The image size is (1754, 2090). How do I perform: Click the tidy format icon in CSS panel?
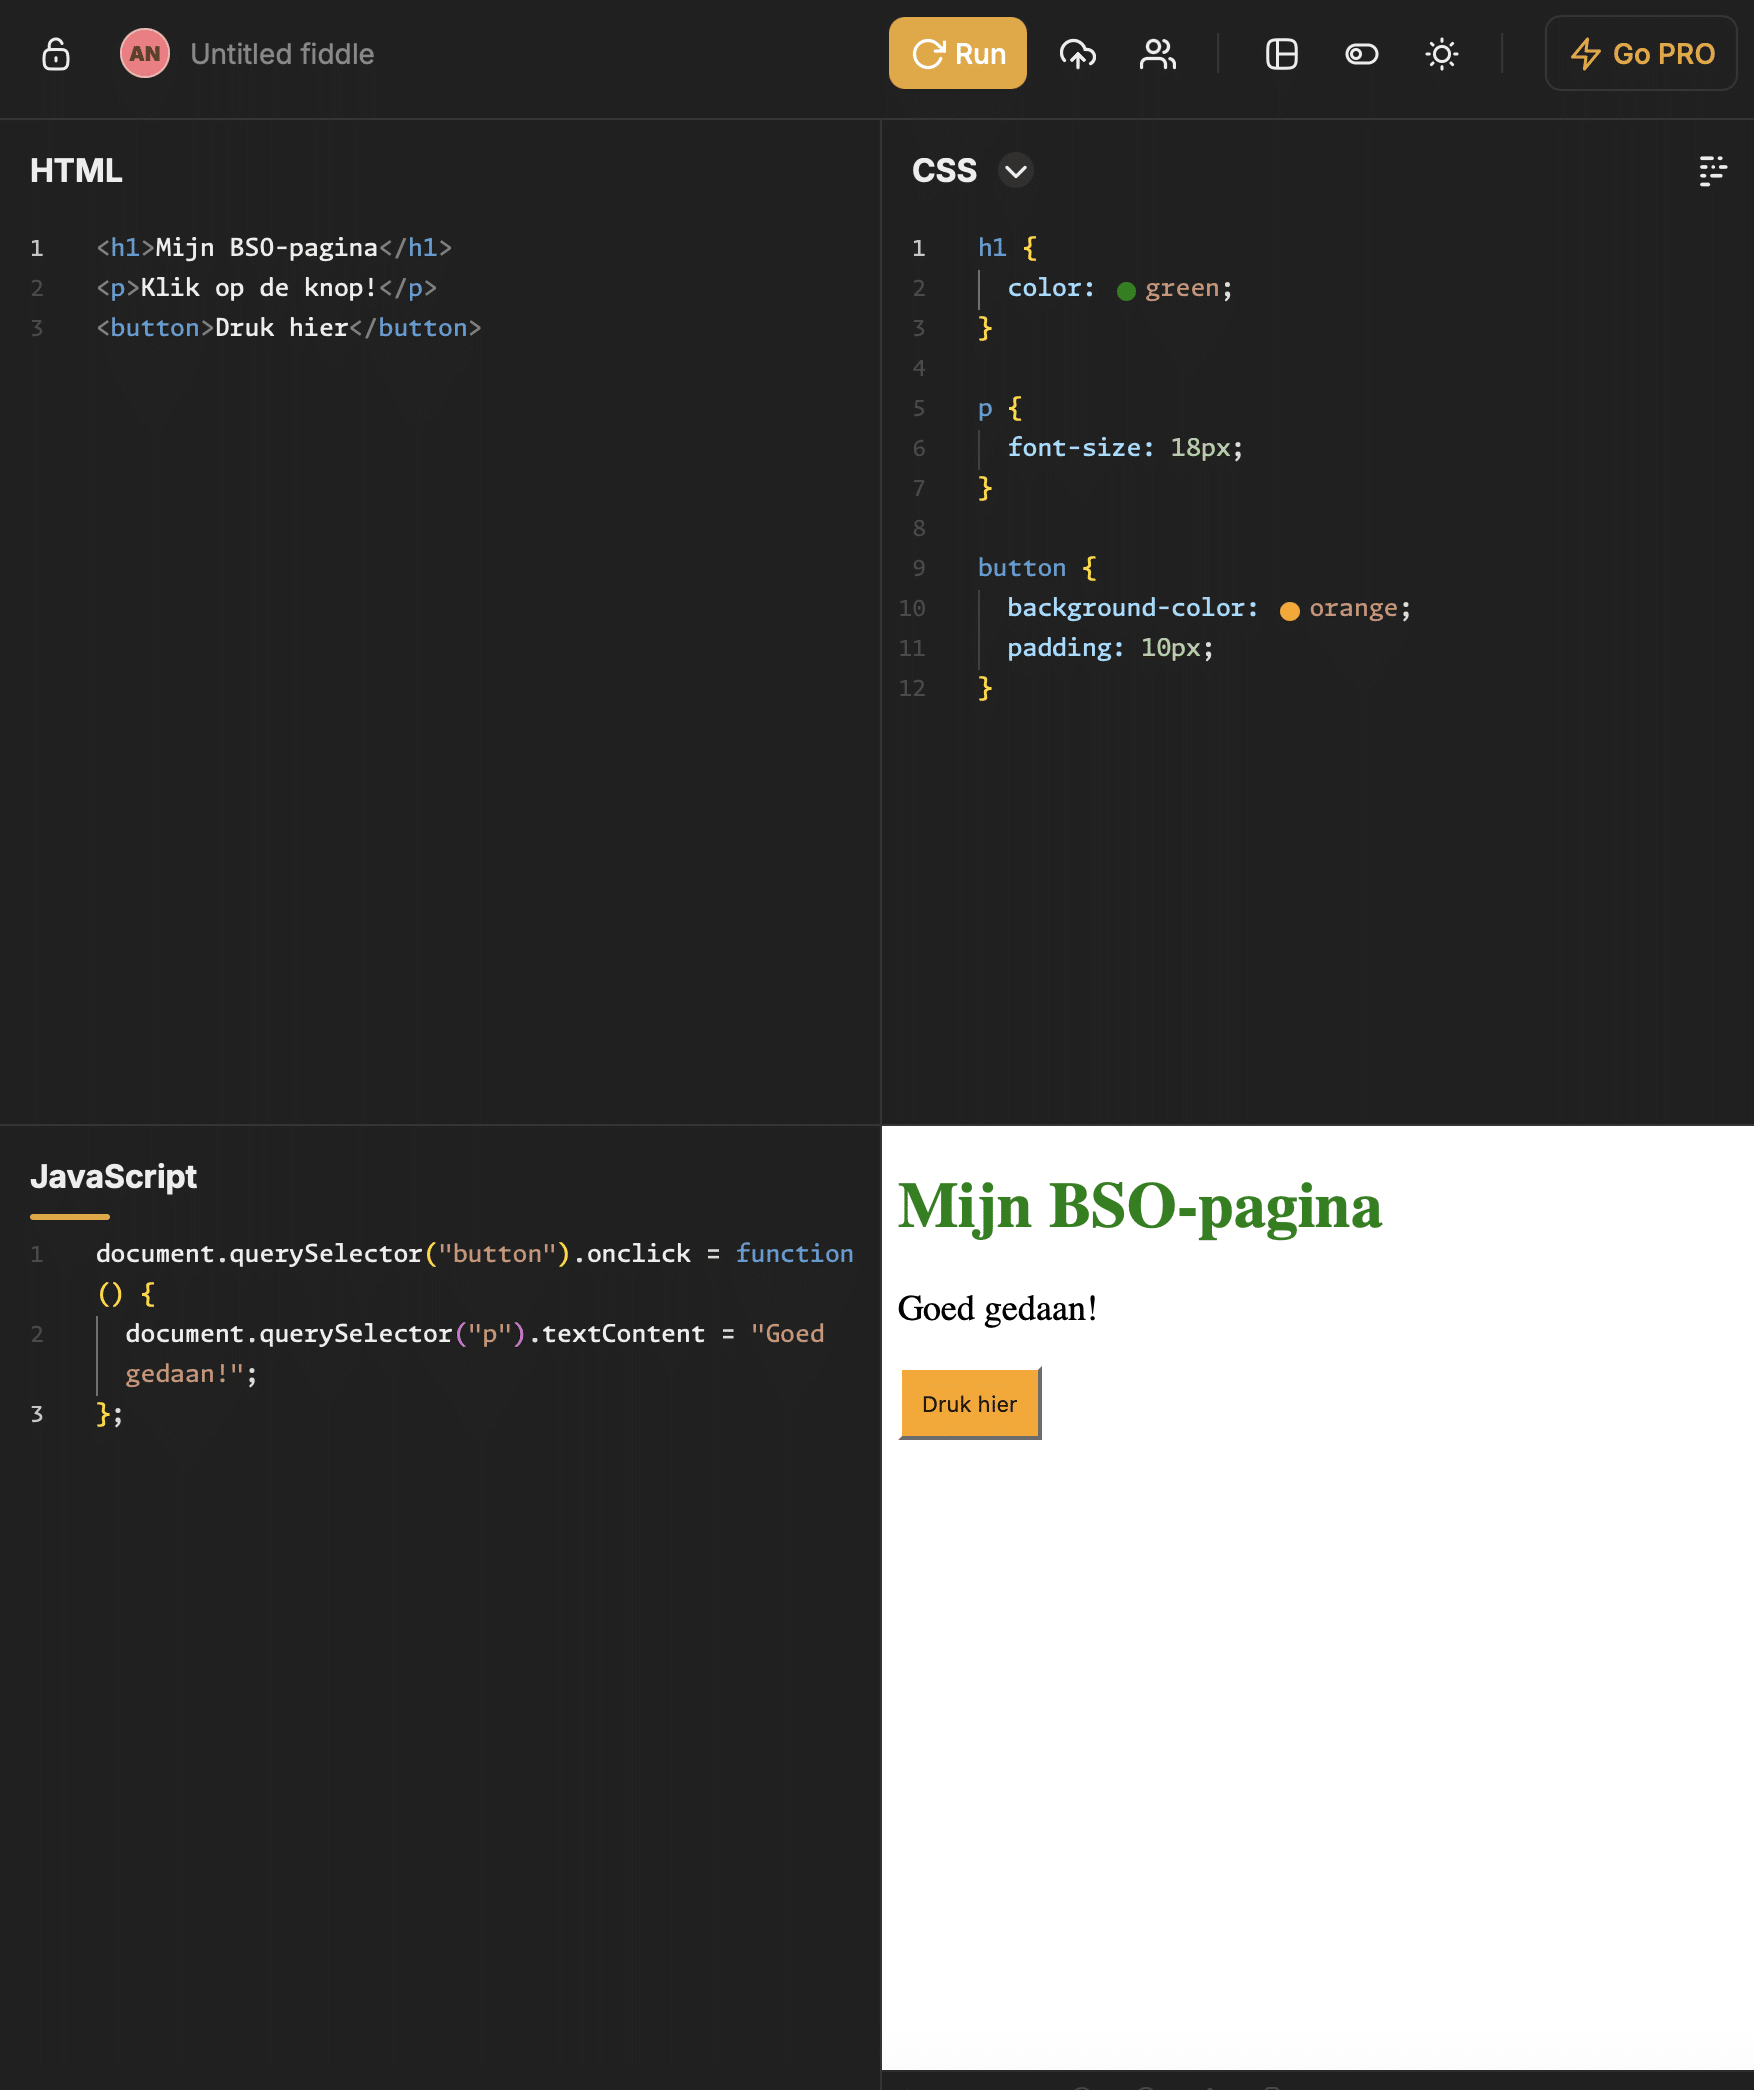(x=1712, y=171)
